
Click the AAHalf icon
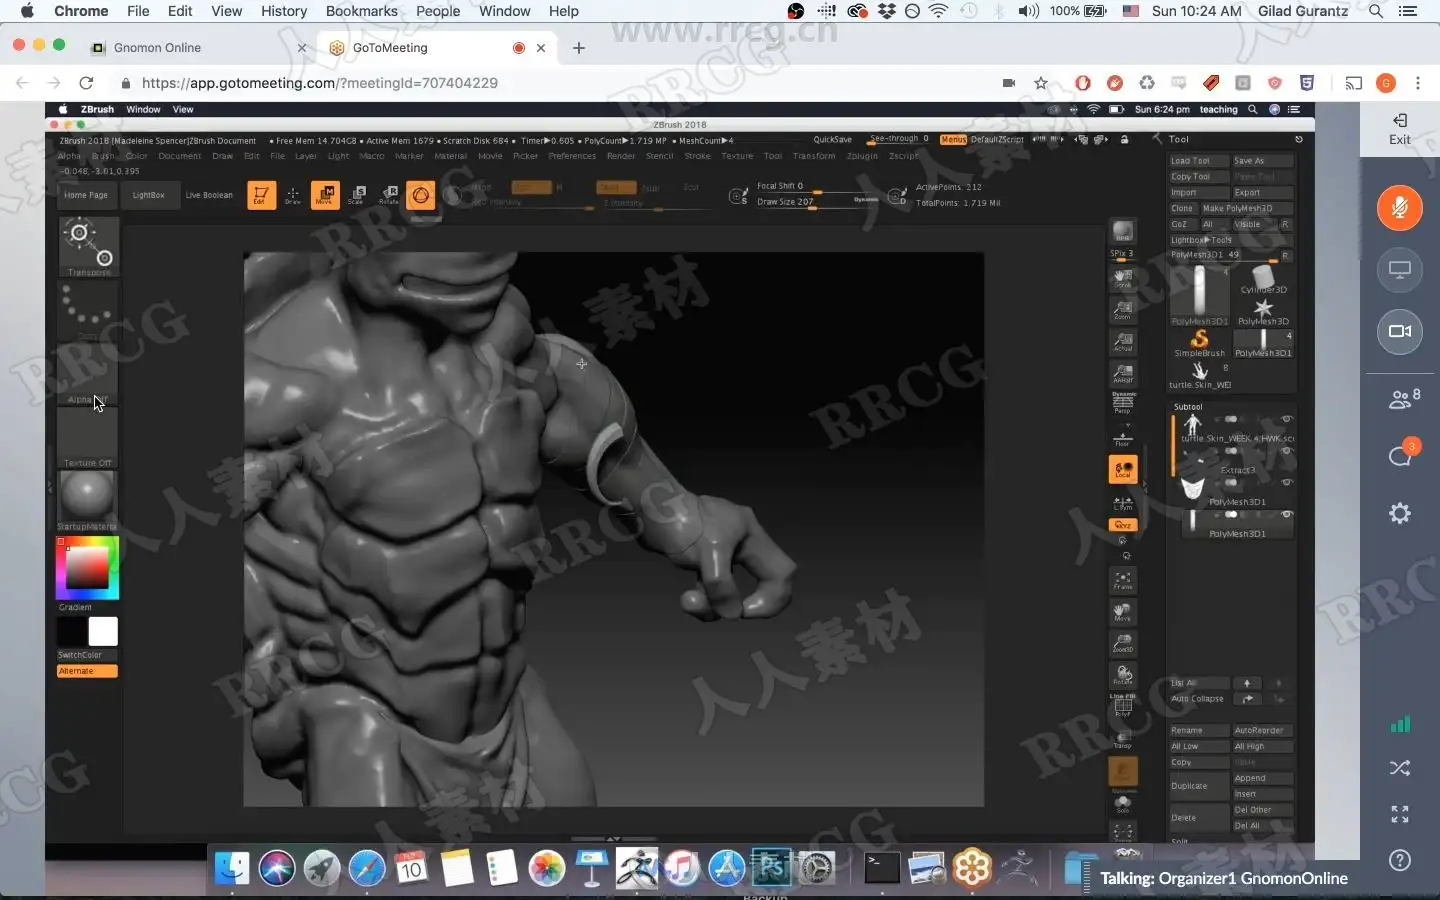[x=1123, y=374]
